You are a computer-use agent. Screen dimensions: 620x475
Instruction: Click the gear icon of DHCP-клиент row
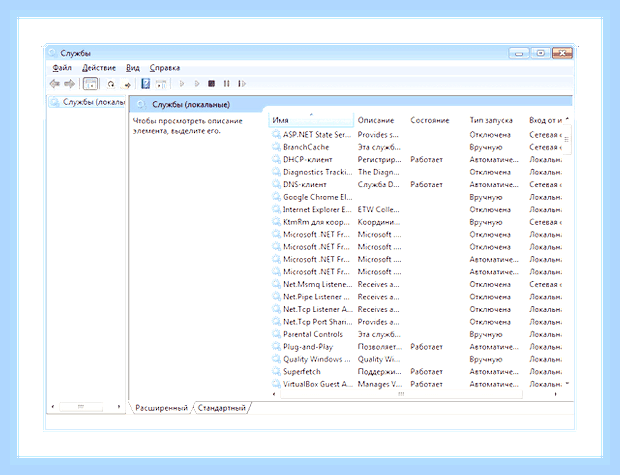pyautogui.click(x=276, y=159)
